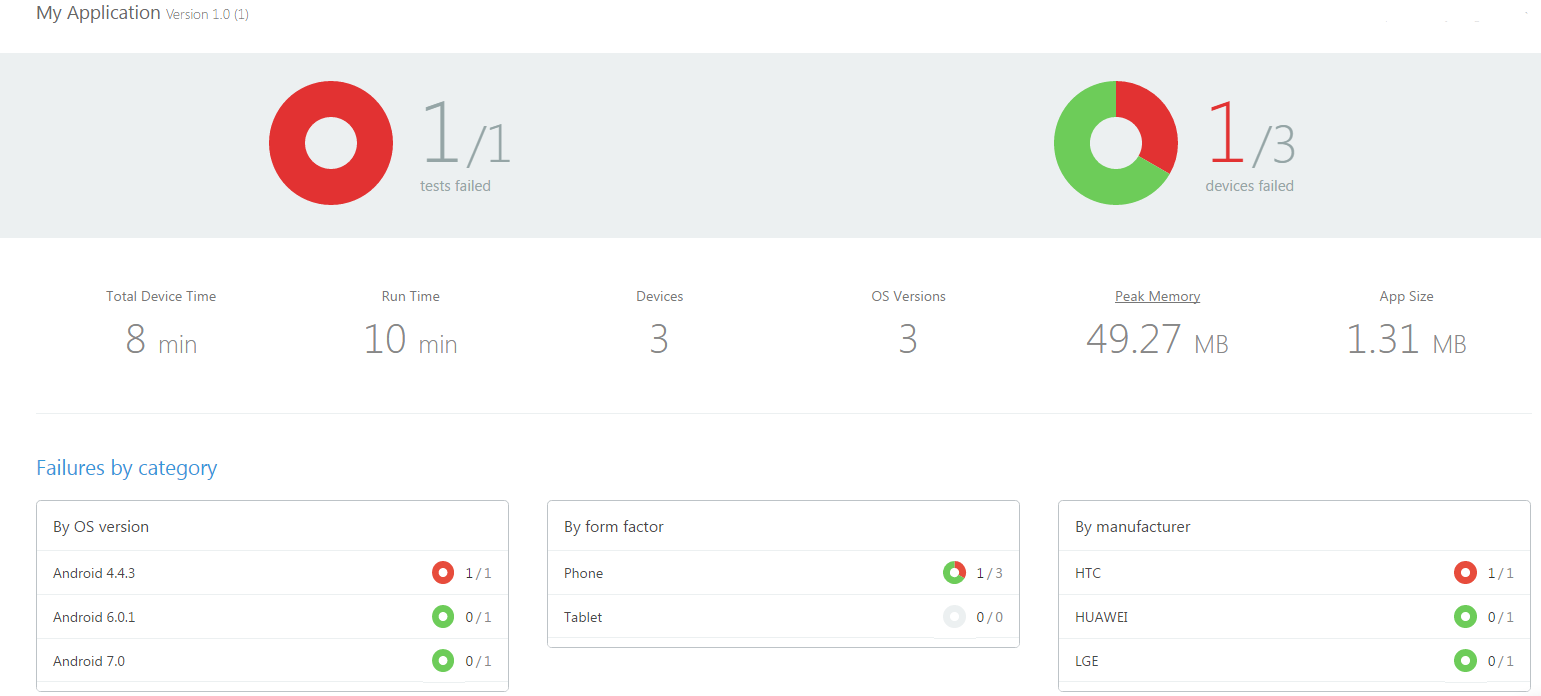1541x696 pixels.
Task: Click the By form factor card header
Action: pos(783,526)
